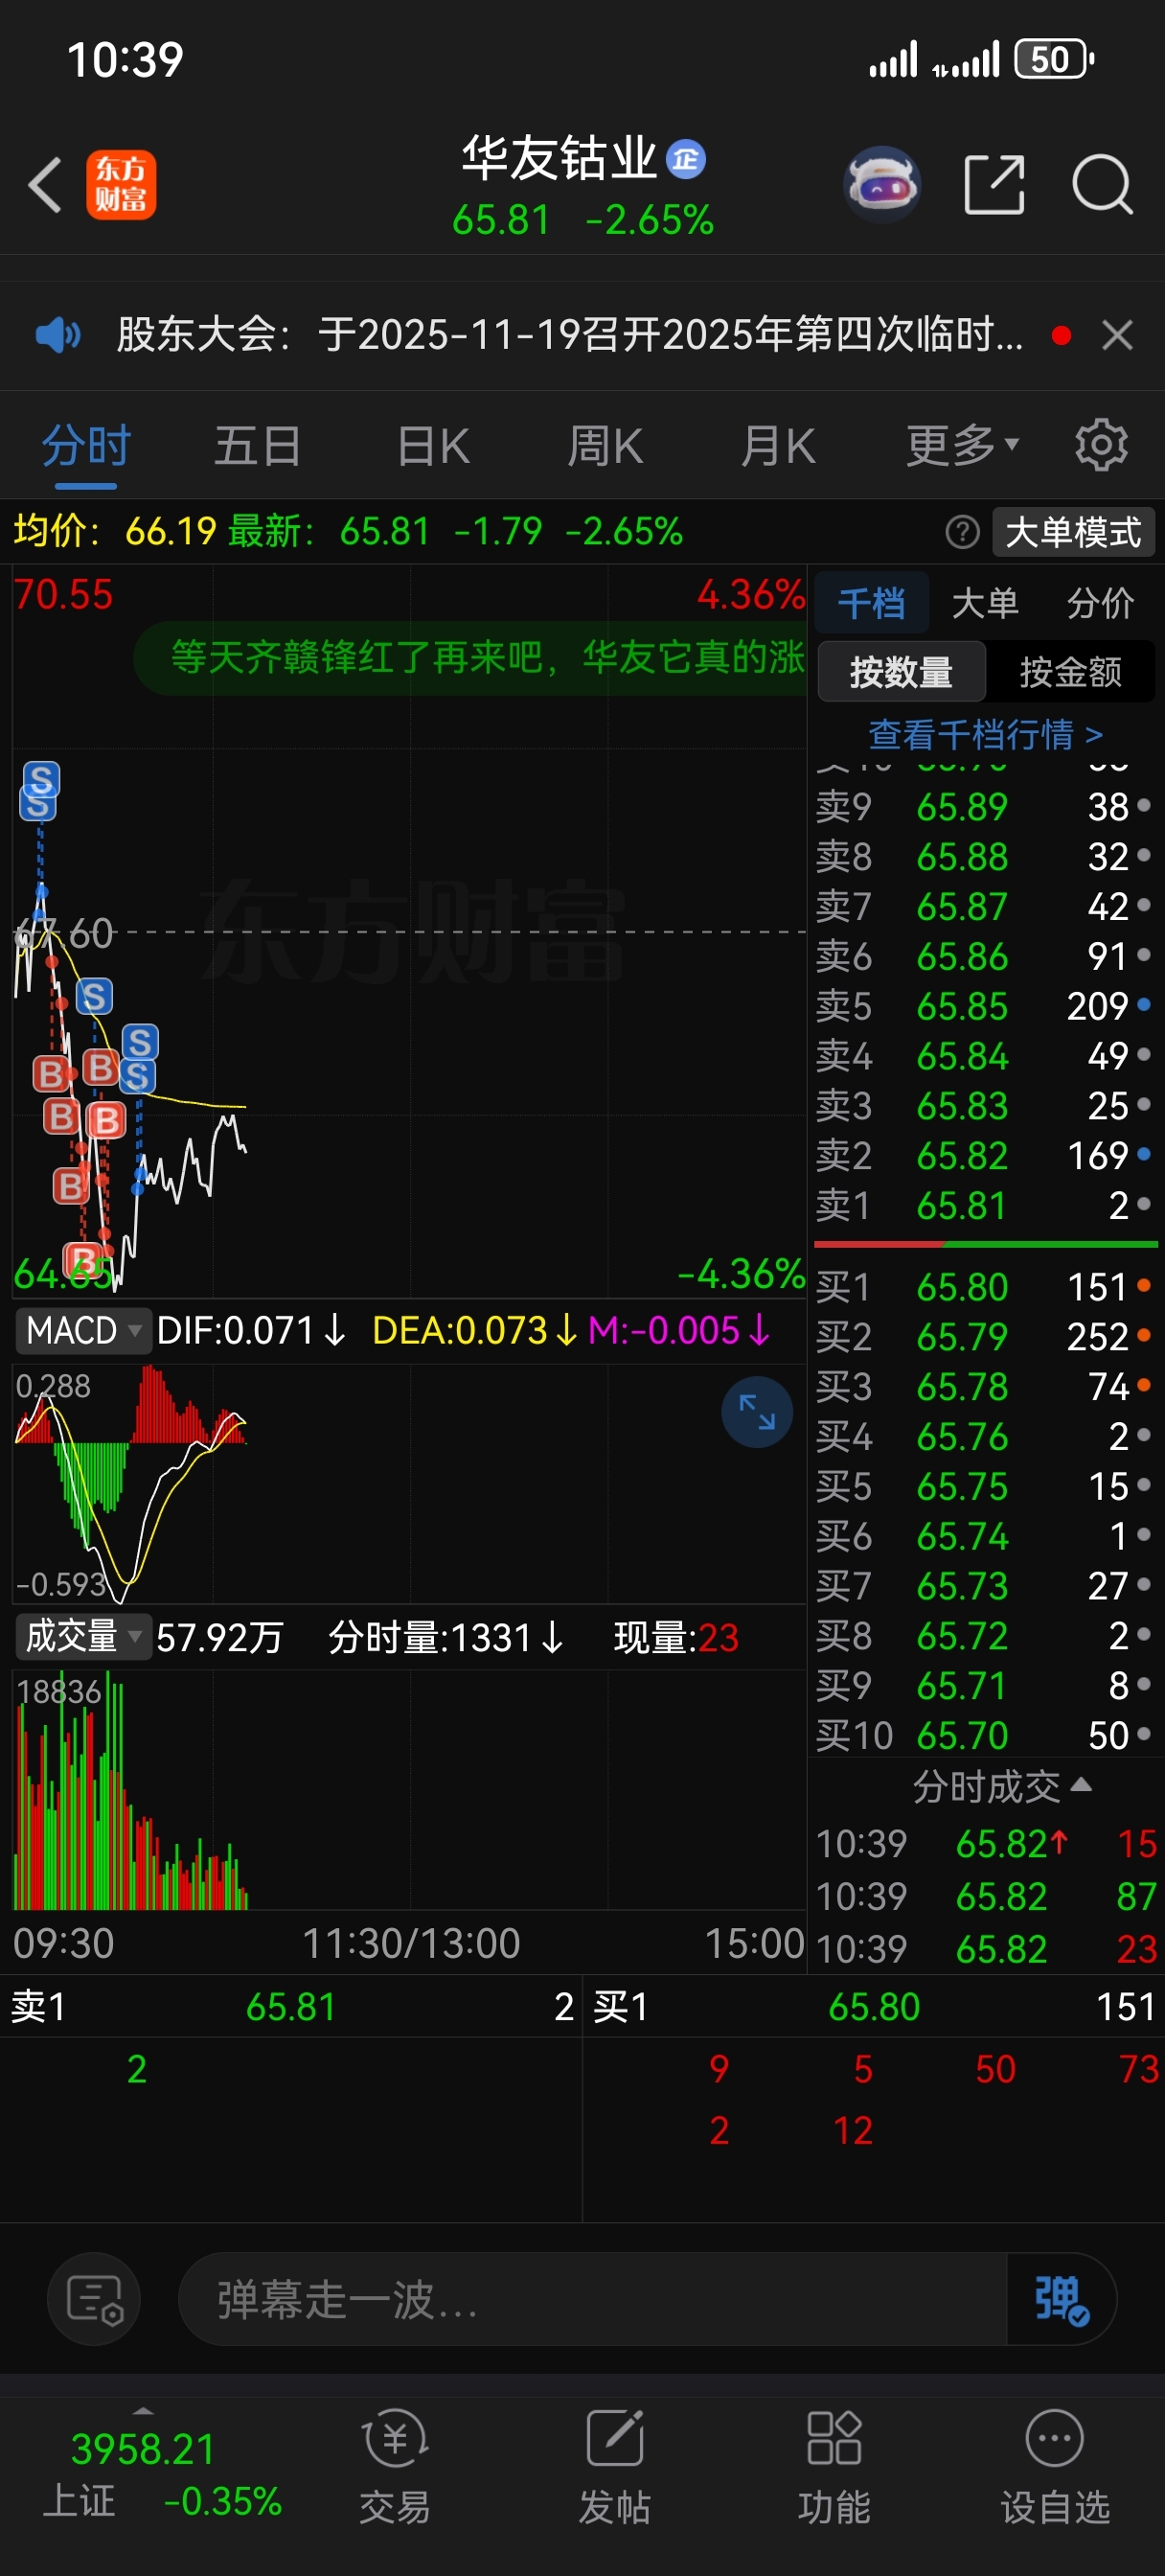The height and width of the screenshot is (2576, 1165).
Task: Select the 千档 tab
Action: (x=871, y=603)
